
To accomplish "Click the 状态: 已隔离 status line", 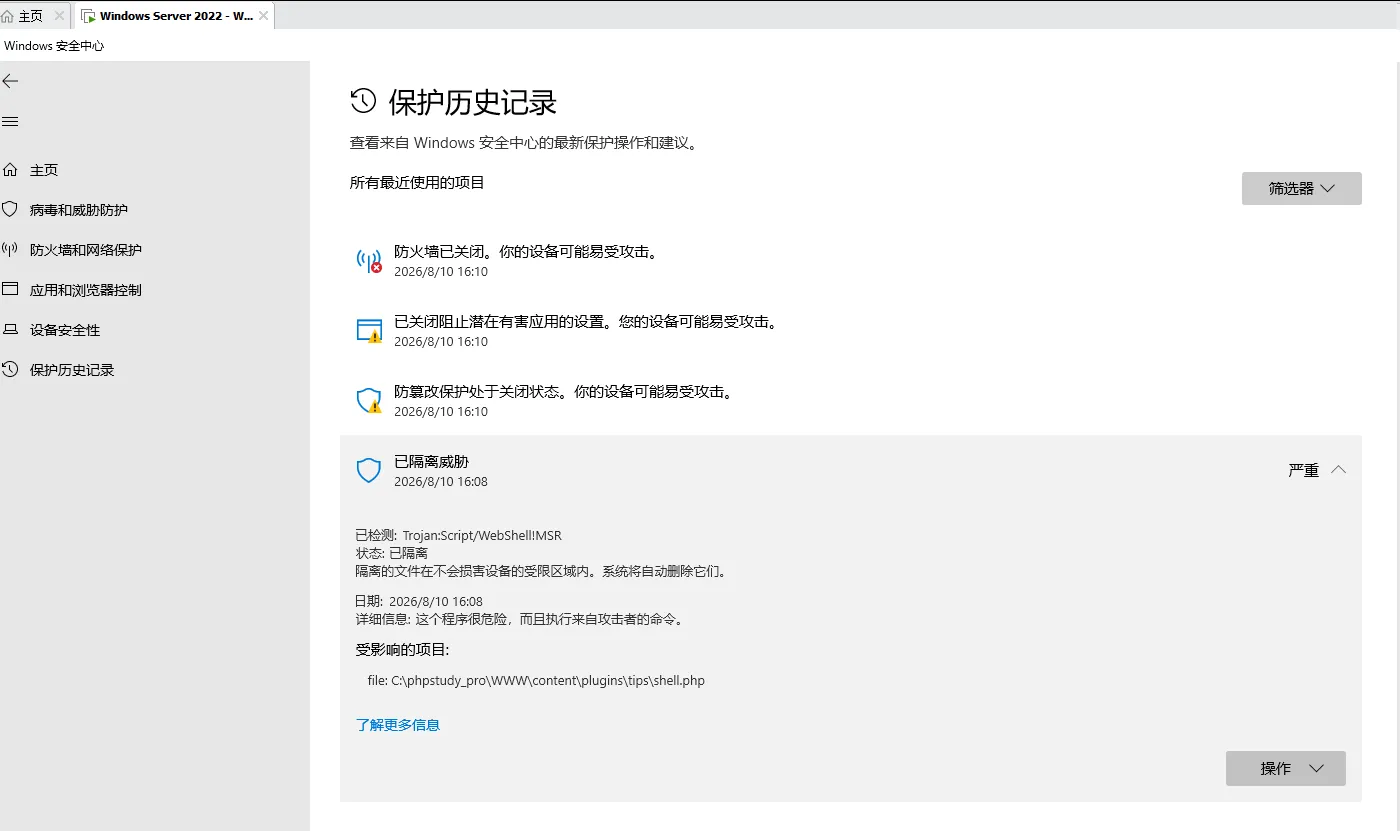I will [392, 553].
